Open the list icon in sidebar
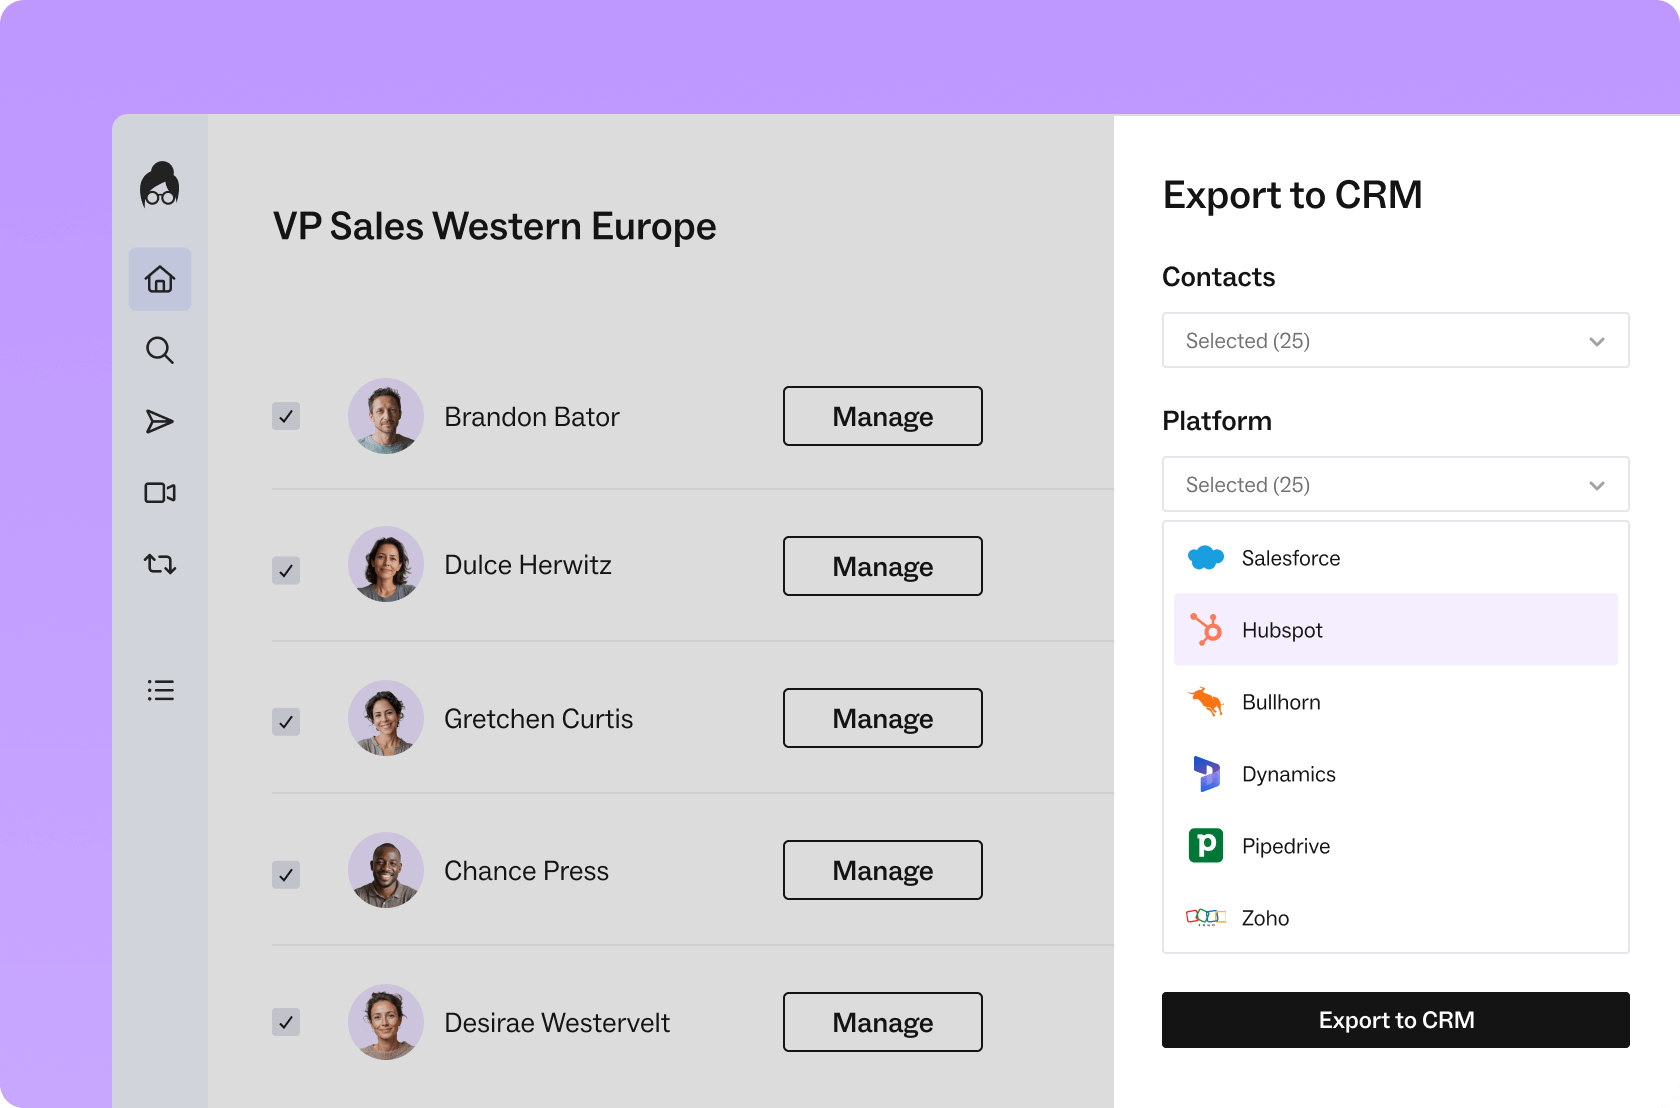The image size is (1680, 1108). (x=160, y=690)
